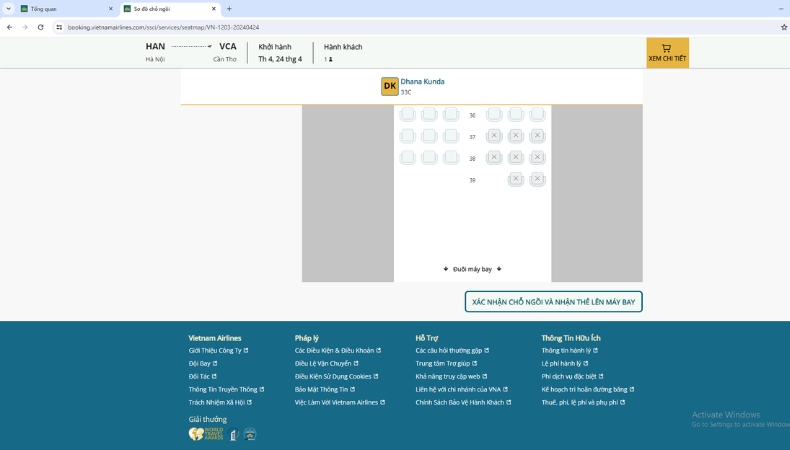This screenshot has height=450, width=790.
Task: Pick the window-side right seat in row 36
Action: point(537,115)
